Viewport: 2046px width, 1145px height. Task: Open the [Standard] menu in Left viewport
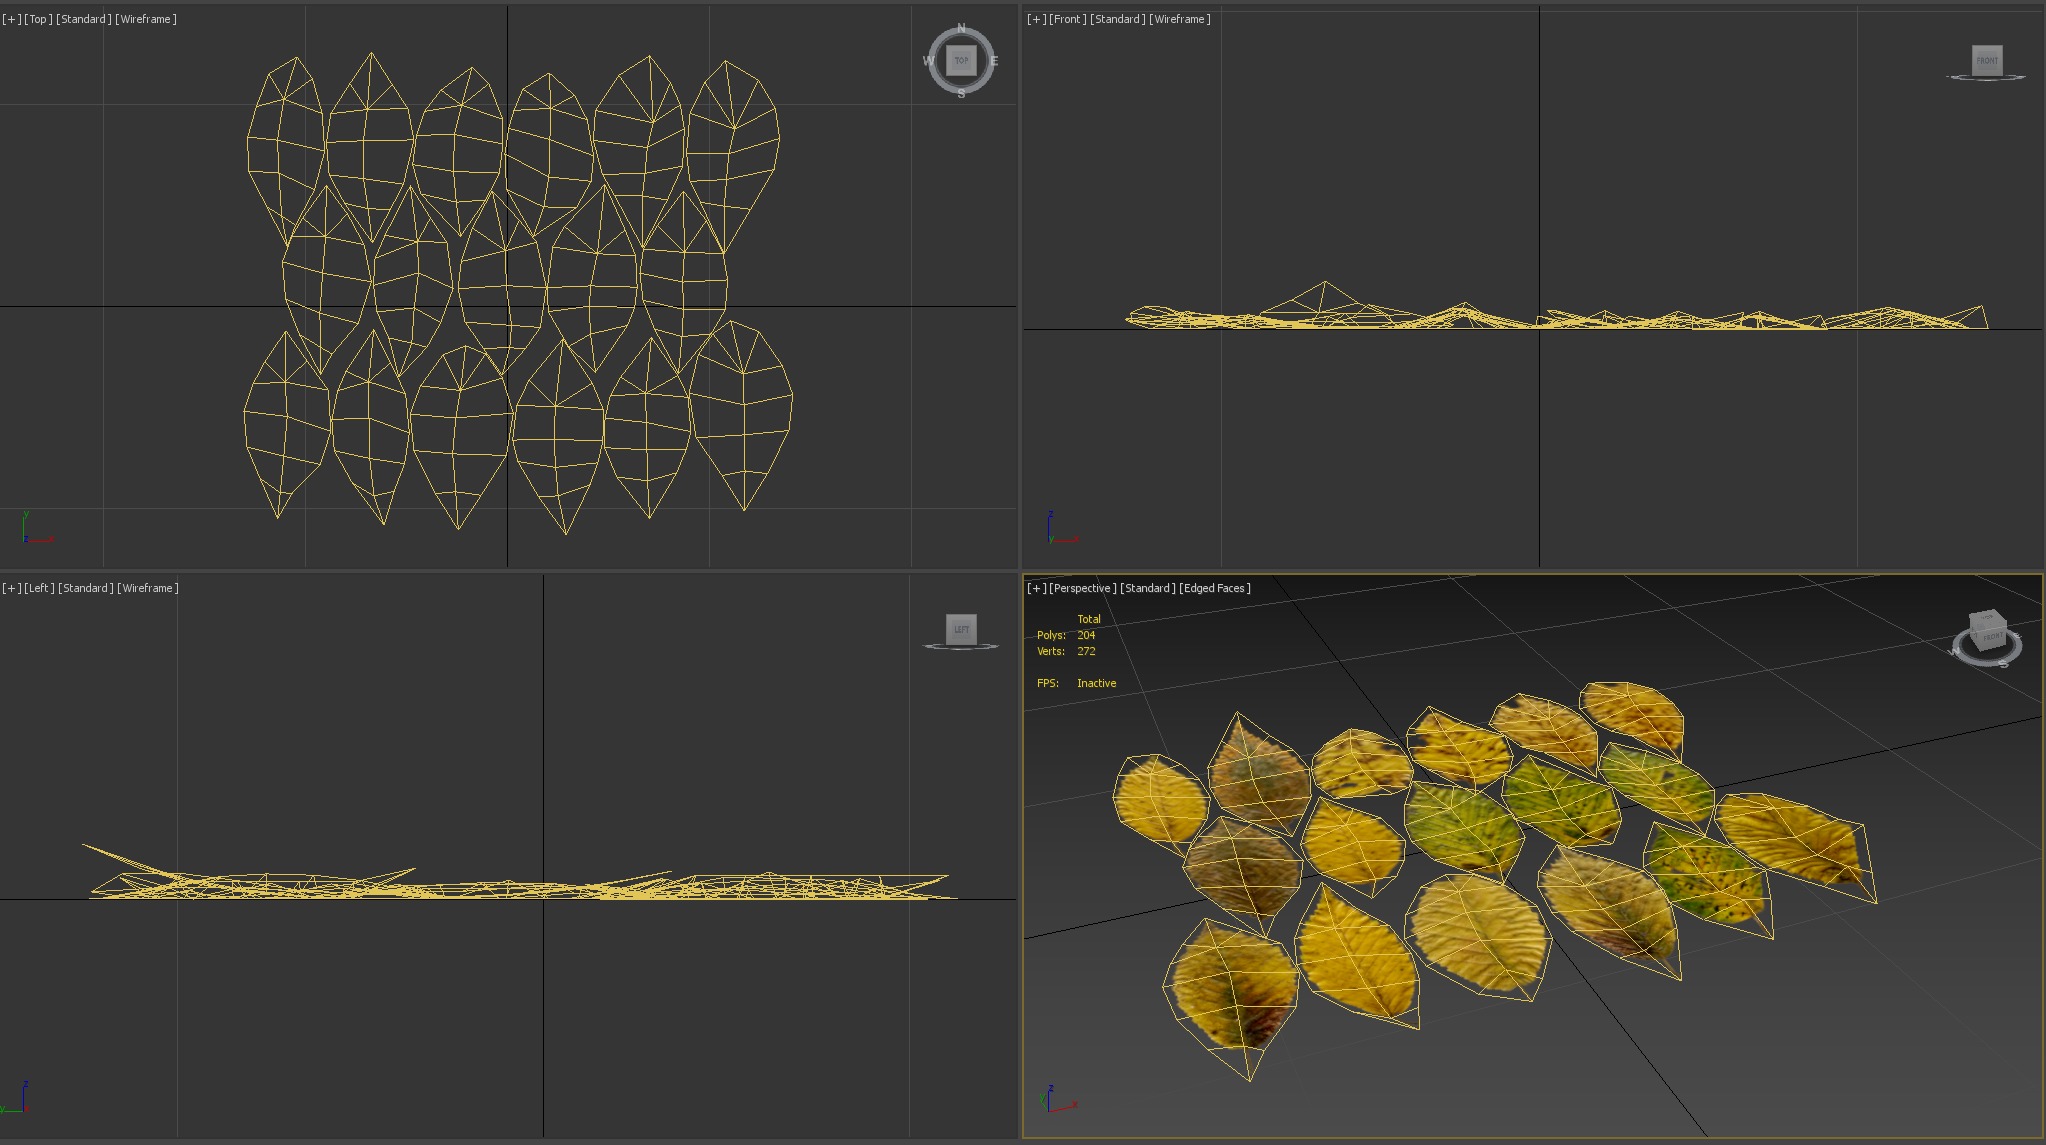(x=86, y=588)
